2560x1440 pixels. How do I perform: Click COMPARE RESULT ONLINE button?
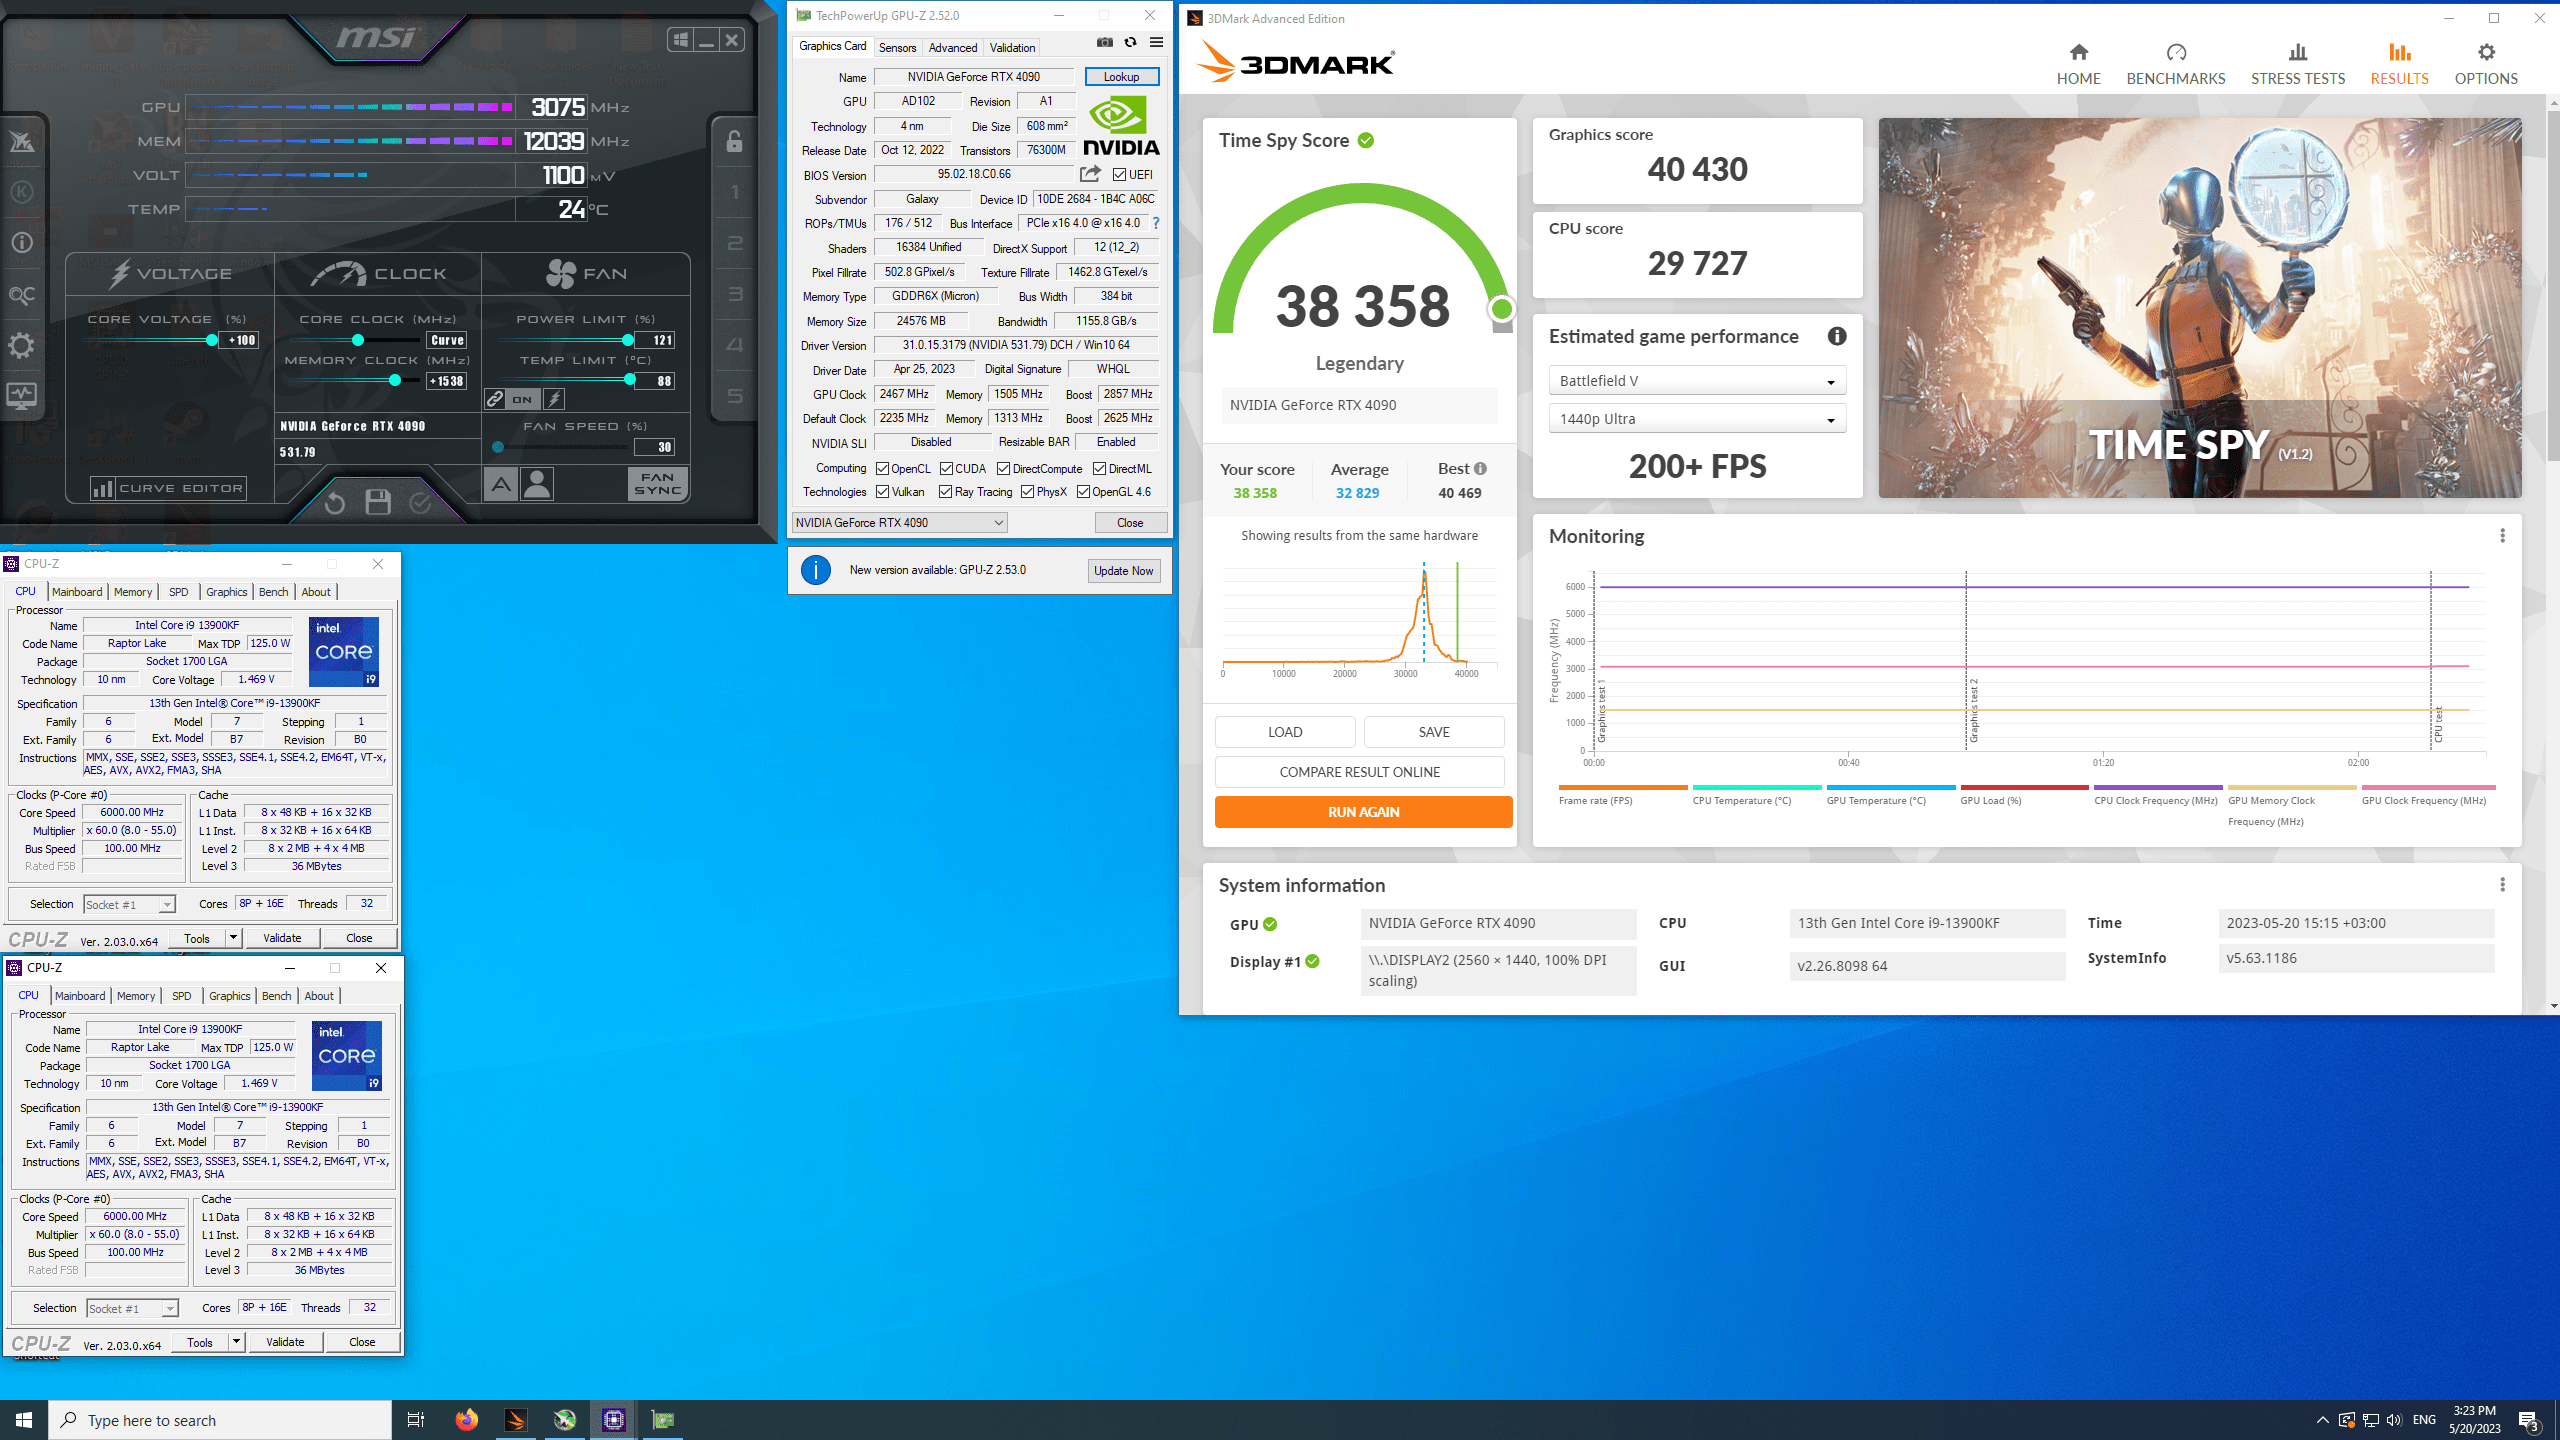coord(1359,772)
